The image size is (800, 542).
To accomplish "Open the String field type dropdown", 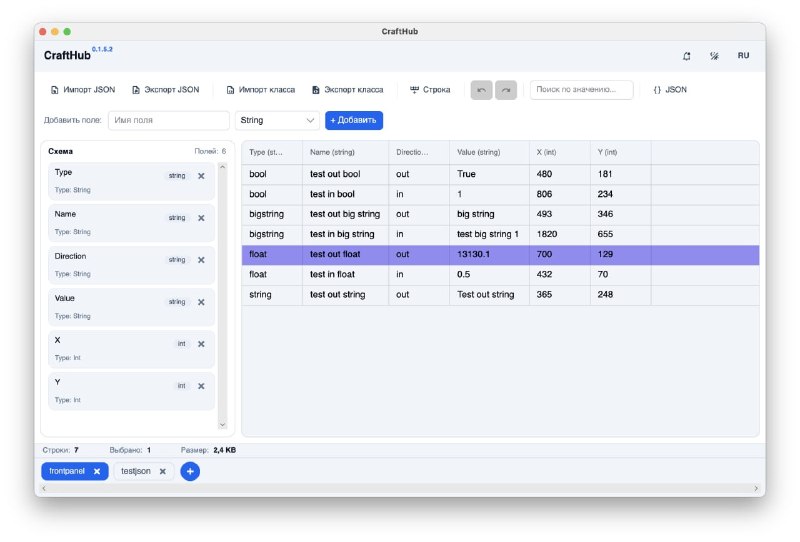I will [277, 120].
